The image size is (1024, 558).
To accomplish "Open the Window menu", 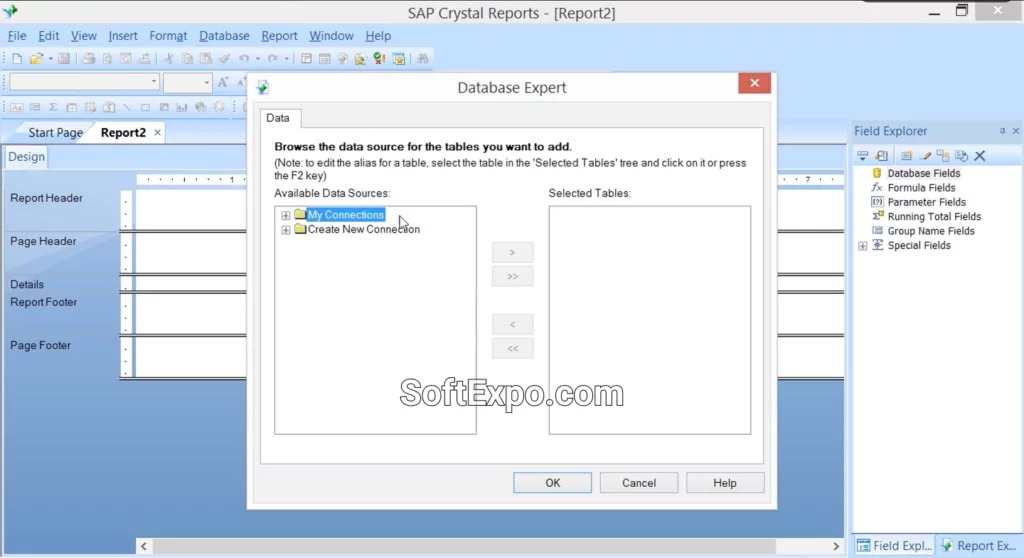I will tap(331, 36).
